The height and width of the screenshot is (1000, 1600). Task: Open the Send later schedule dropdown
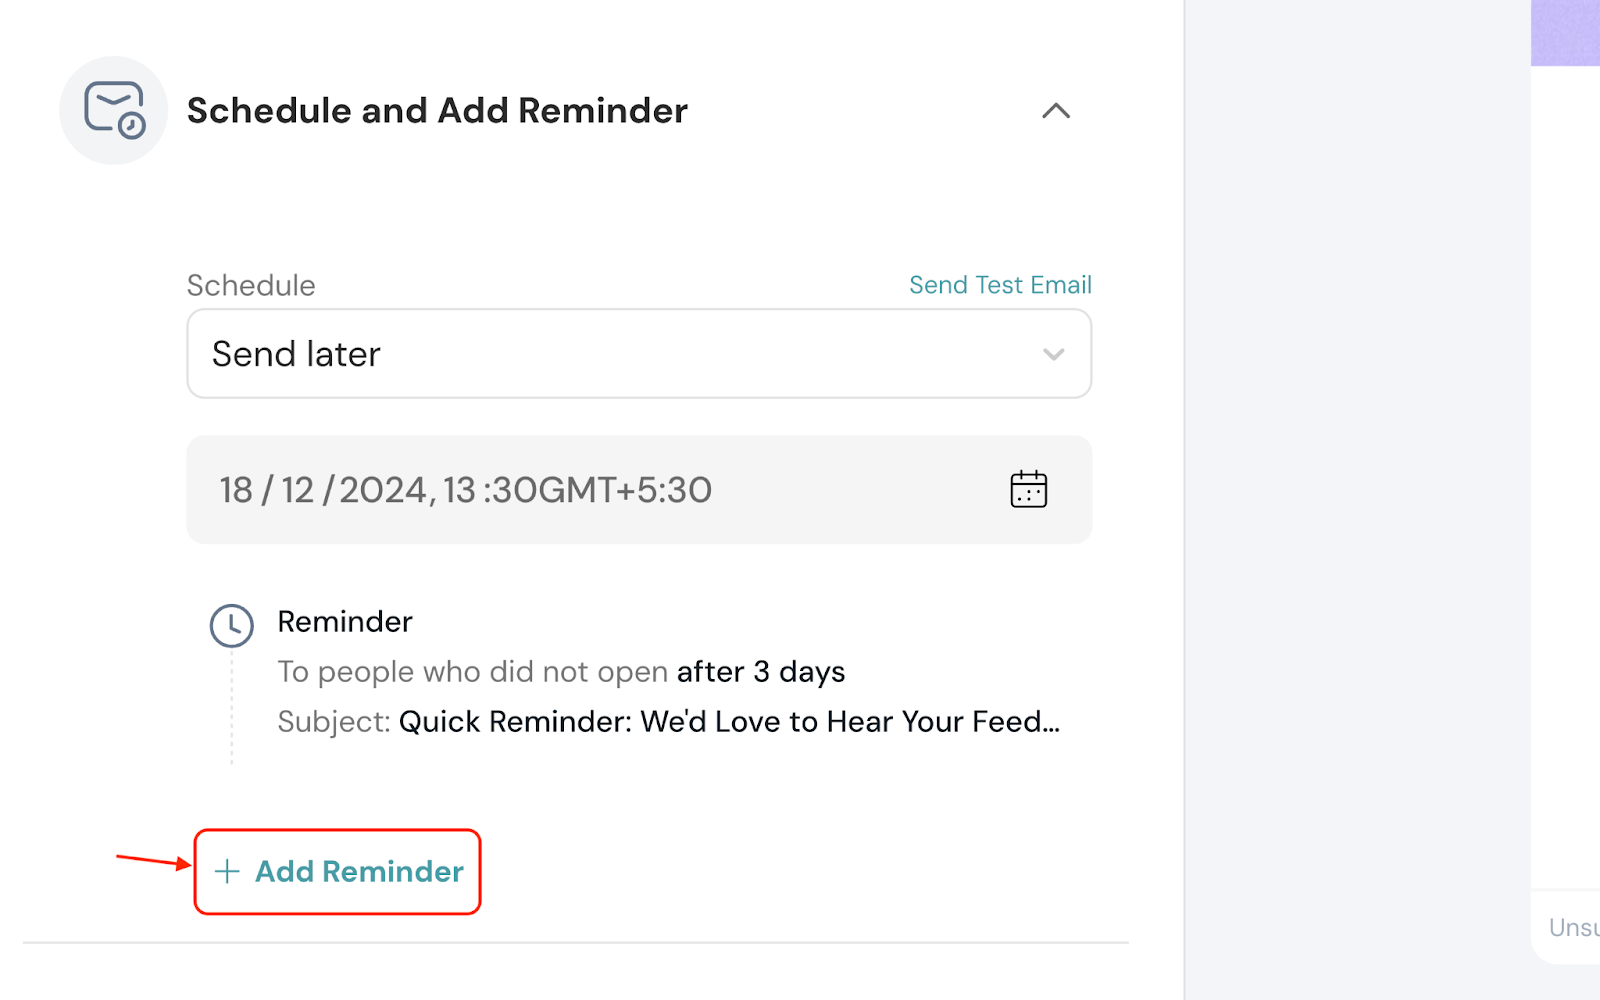pyautogui.click(x=638, y=354)
